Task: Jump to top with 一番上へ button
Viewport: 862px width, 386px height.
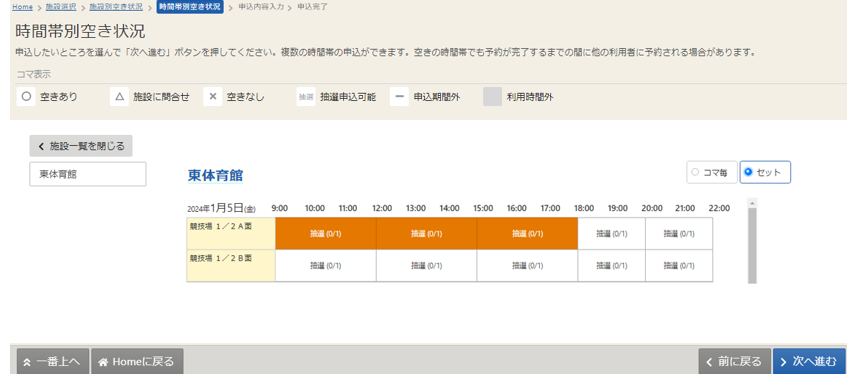Action: point(53,361)
